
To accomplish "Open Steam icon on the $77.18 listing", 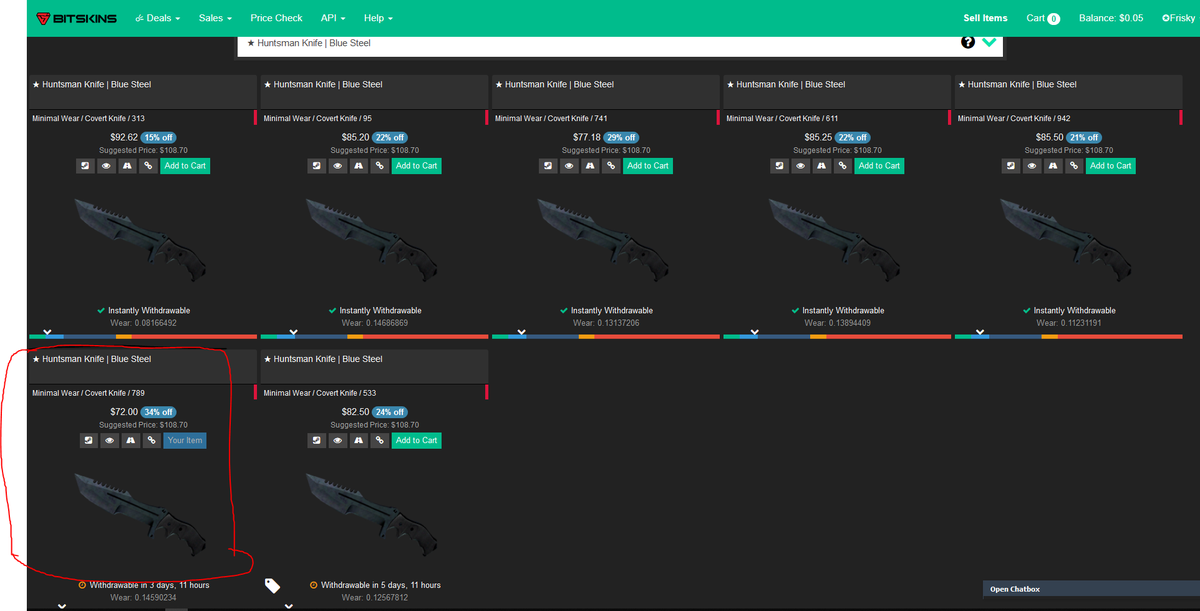I will click(x=549, y=166).
